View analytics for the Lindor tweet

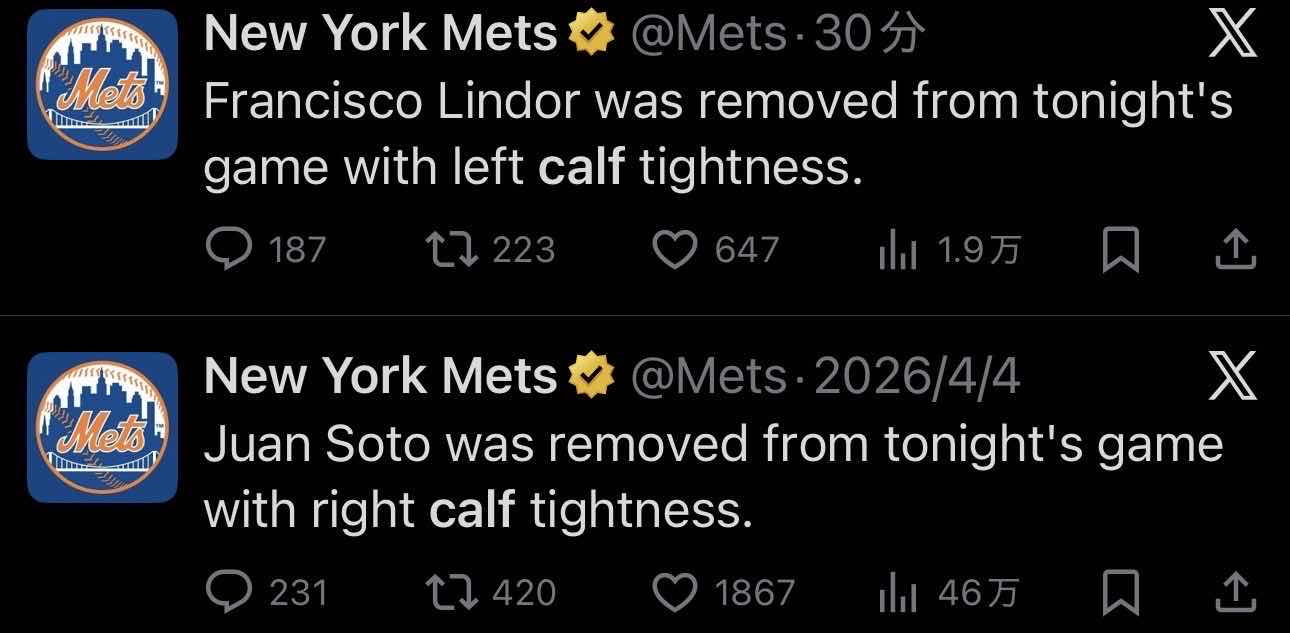[897, 251]
